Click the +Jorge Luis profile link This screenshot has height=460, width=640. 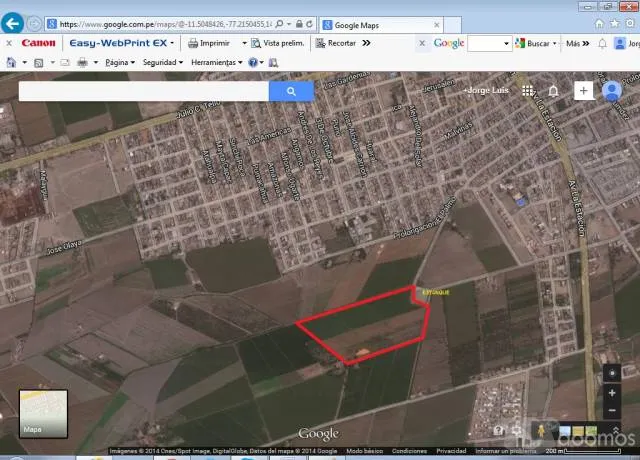coord(486,90)
